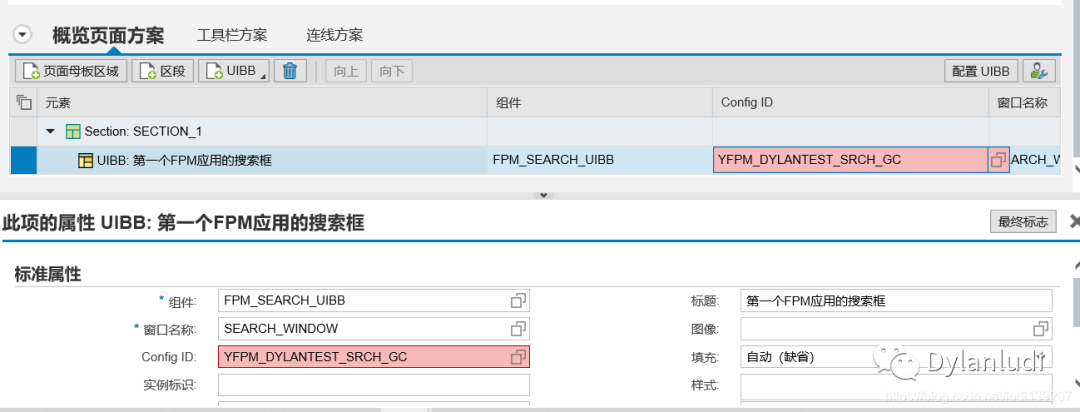
Task: Add a new 区段 section
Action: 163,71
